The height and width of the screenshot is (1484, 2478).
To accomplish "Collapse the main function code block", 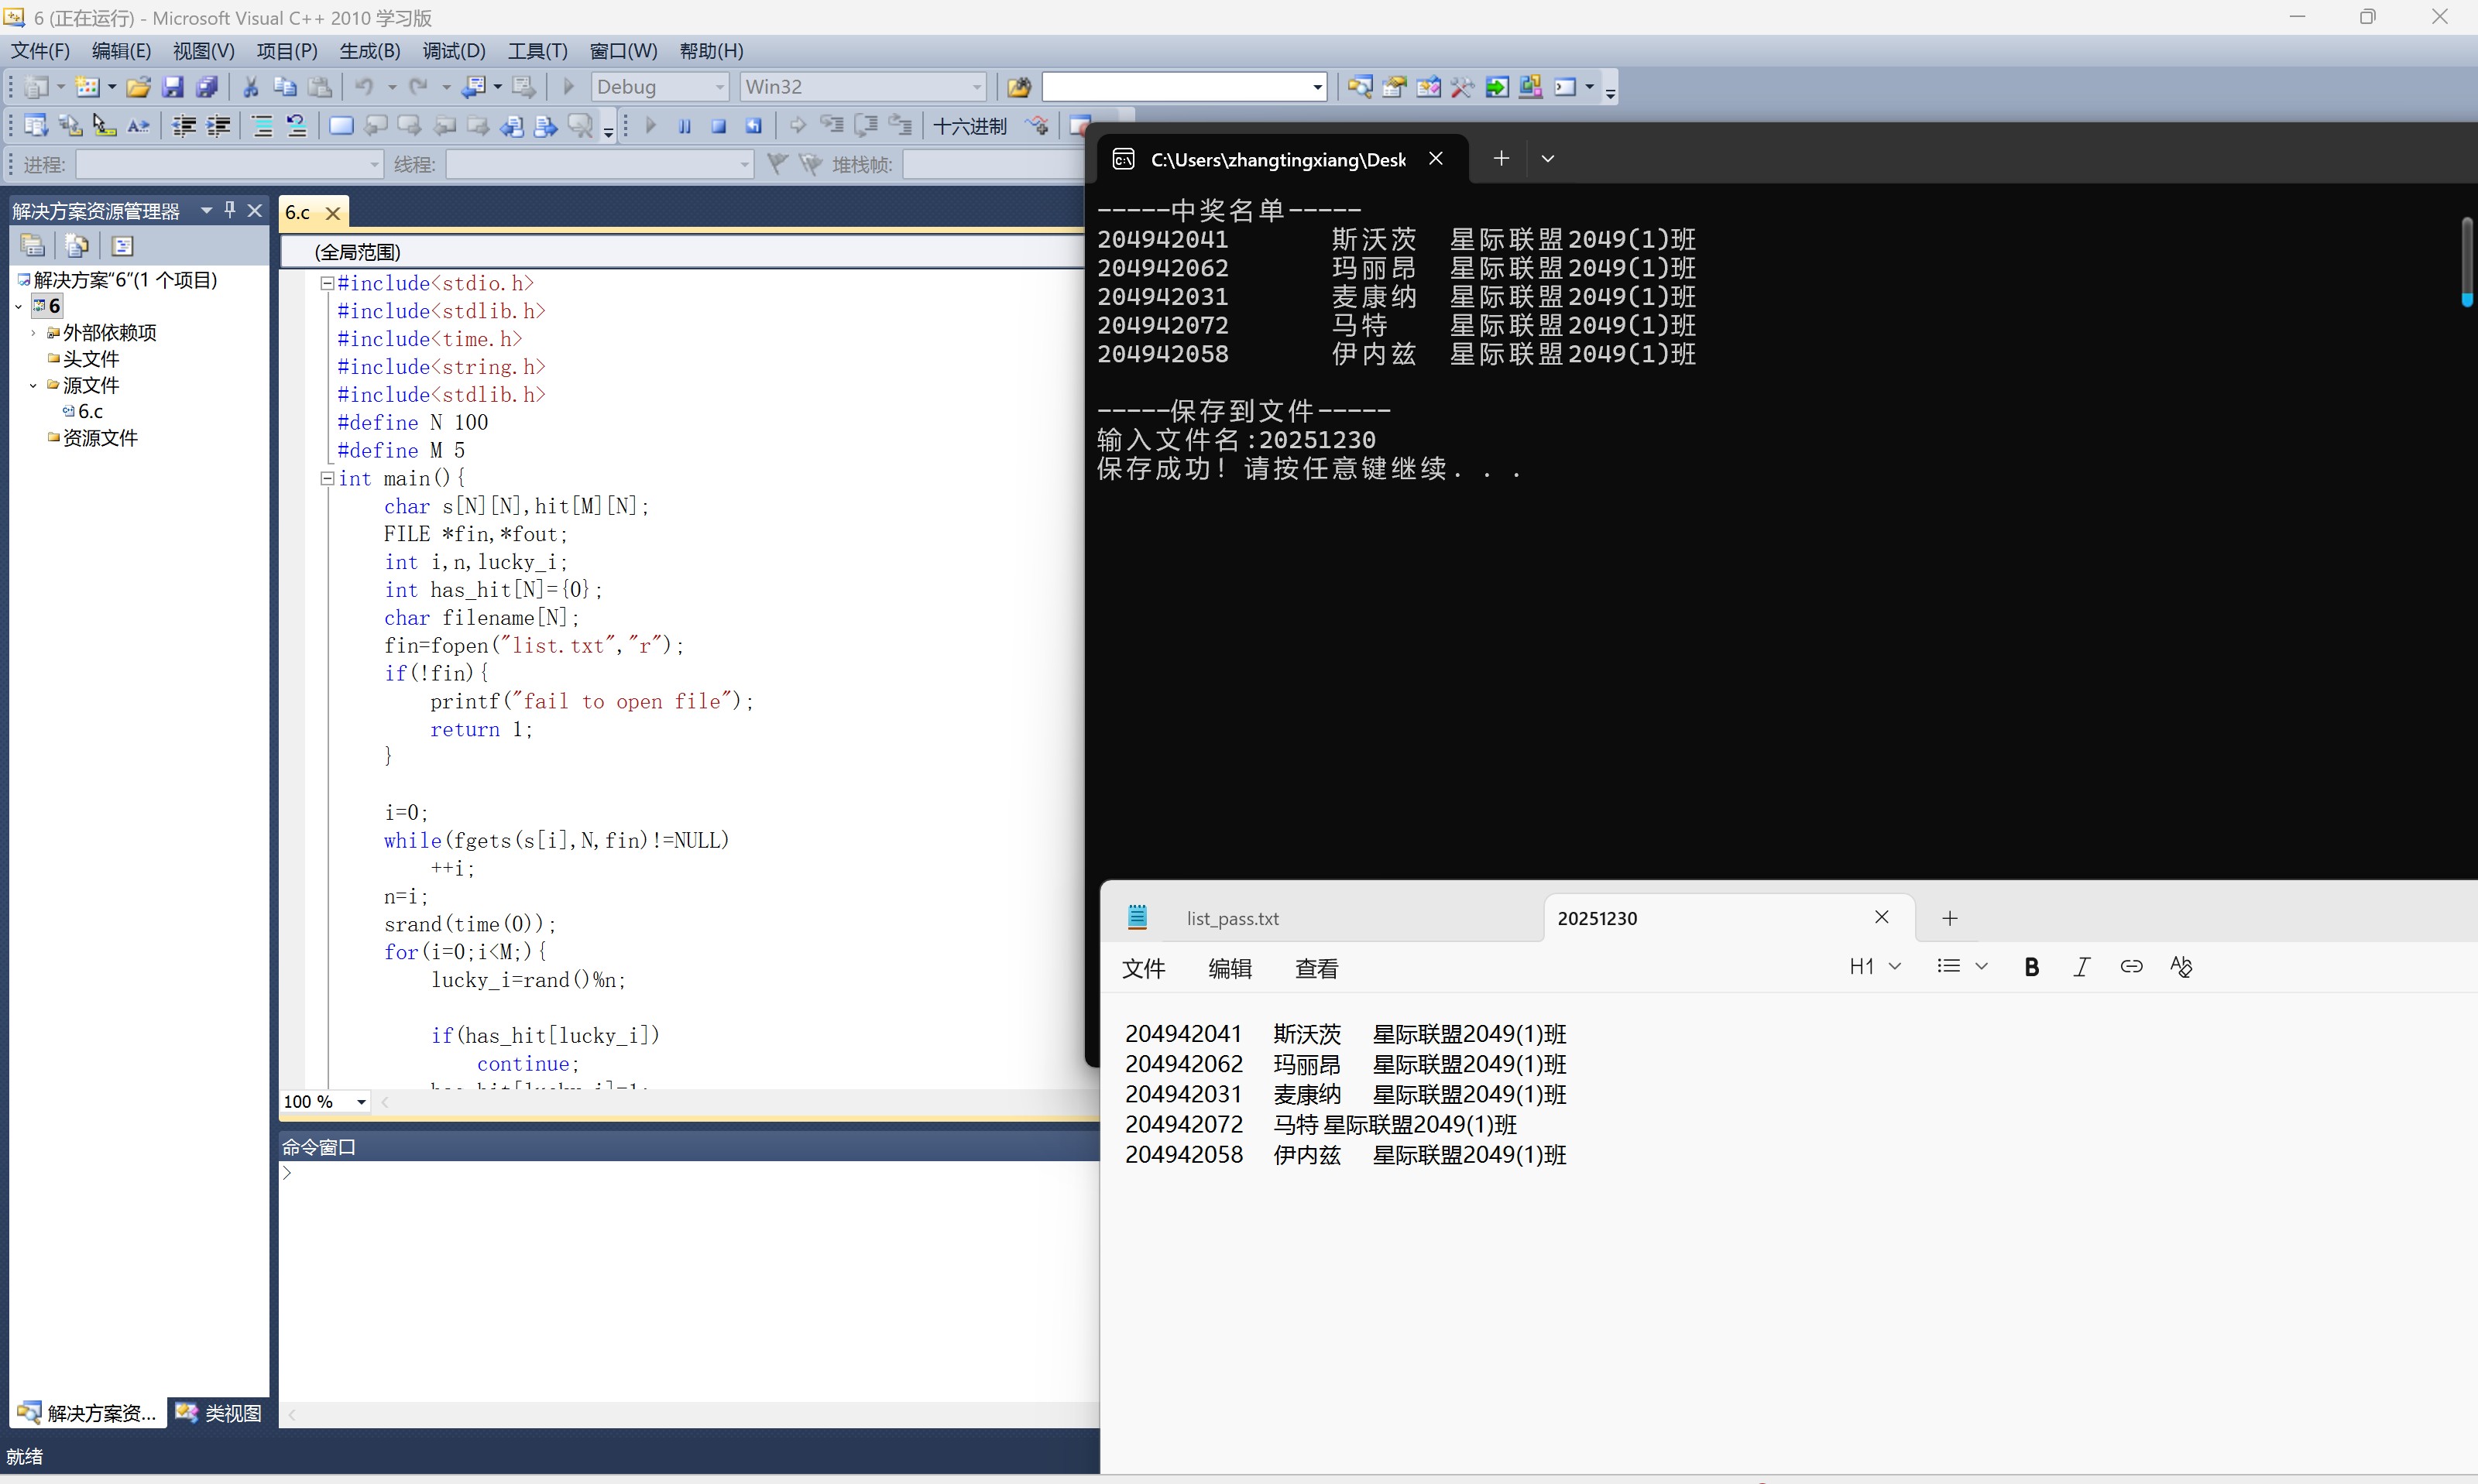I will click(x=326, y=478).
